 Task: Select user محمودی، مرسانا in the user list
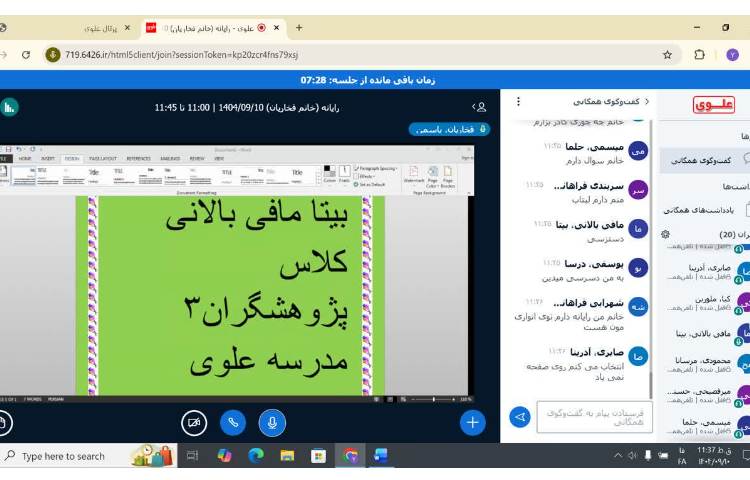pyautogui.click(x=708, y=364)
